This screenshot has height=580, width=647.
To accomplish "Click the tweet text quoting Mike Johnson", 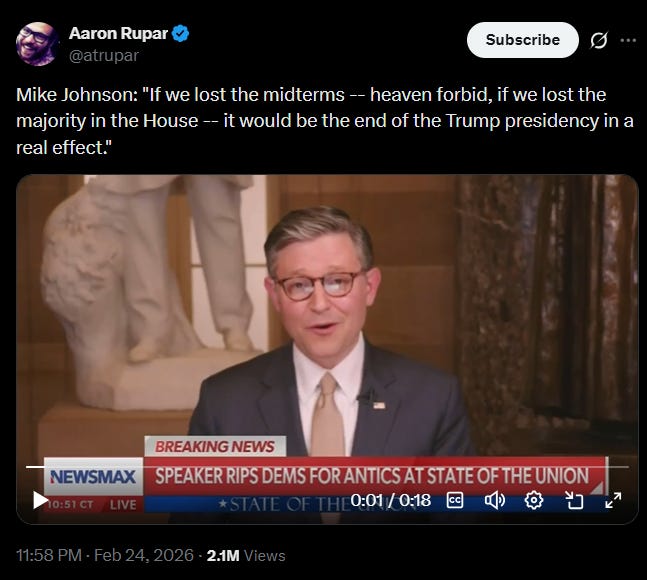I will (325, 121).
